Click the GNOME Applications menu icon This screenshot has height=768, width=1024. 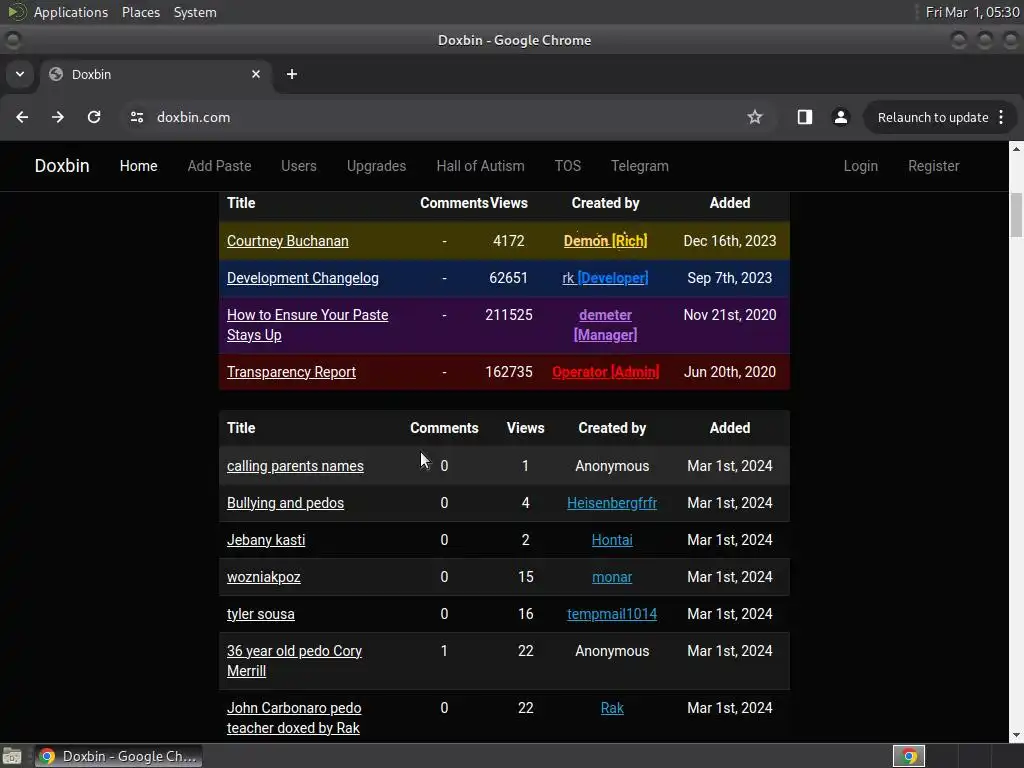(17, 12)
